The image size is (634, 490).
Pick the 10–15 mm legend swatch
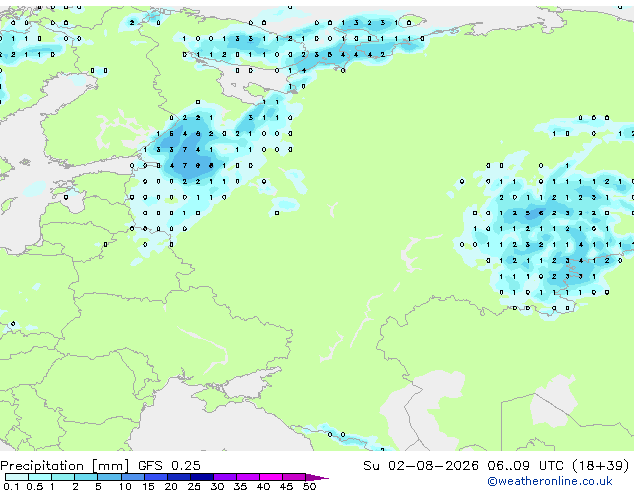point(133,477)
